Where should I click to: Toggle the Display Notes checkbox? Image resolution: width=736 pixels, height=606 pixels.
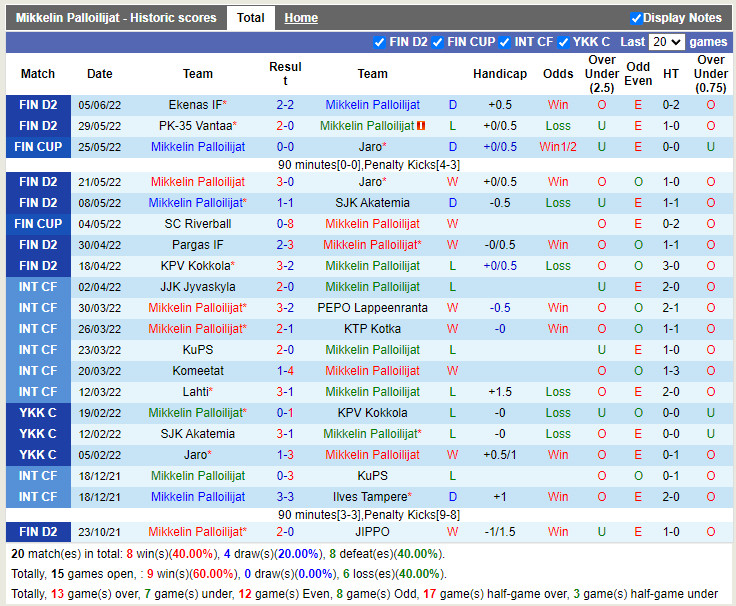tap(636, 18)
